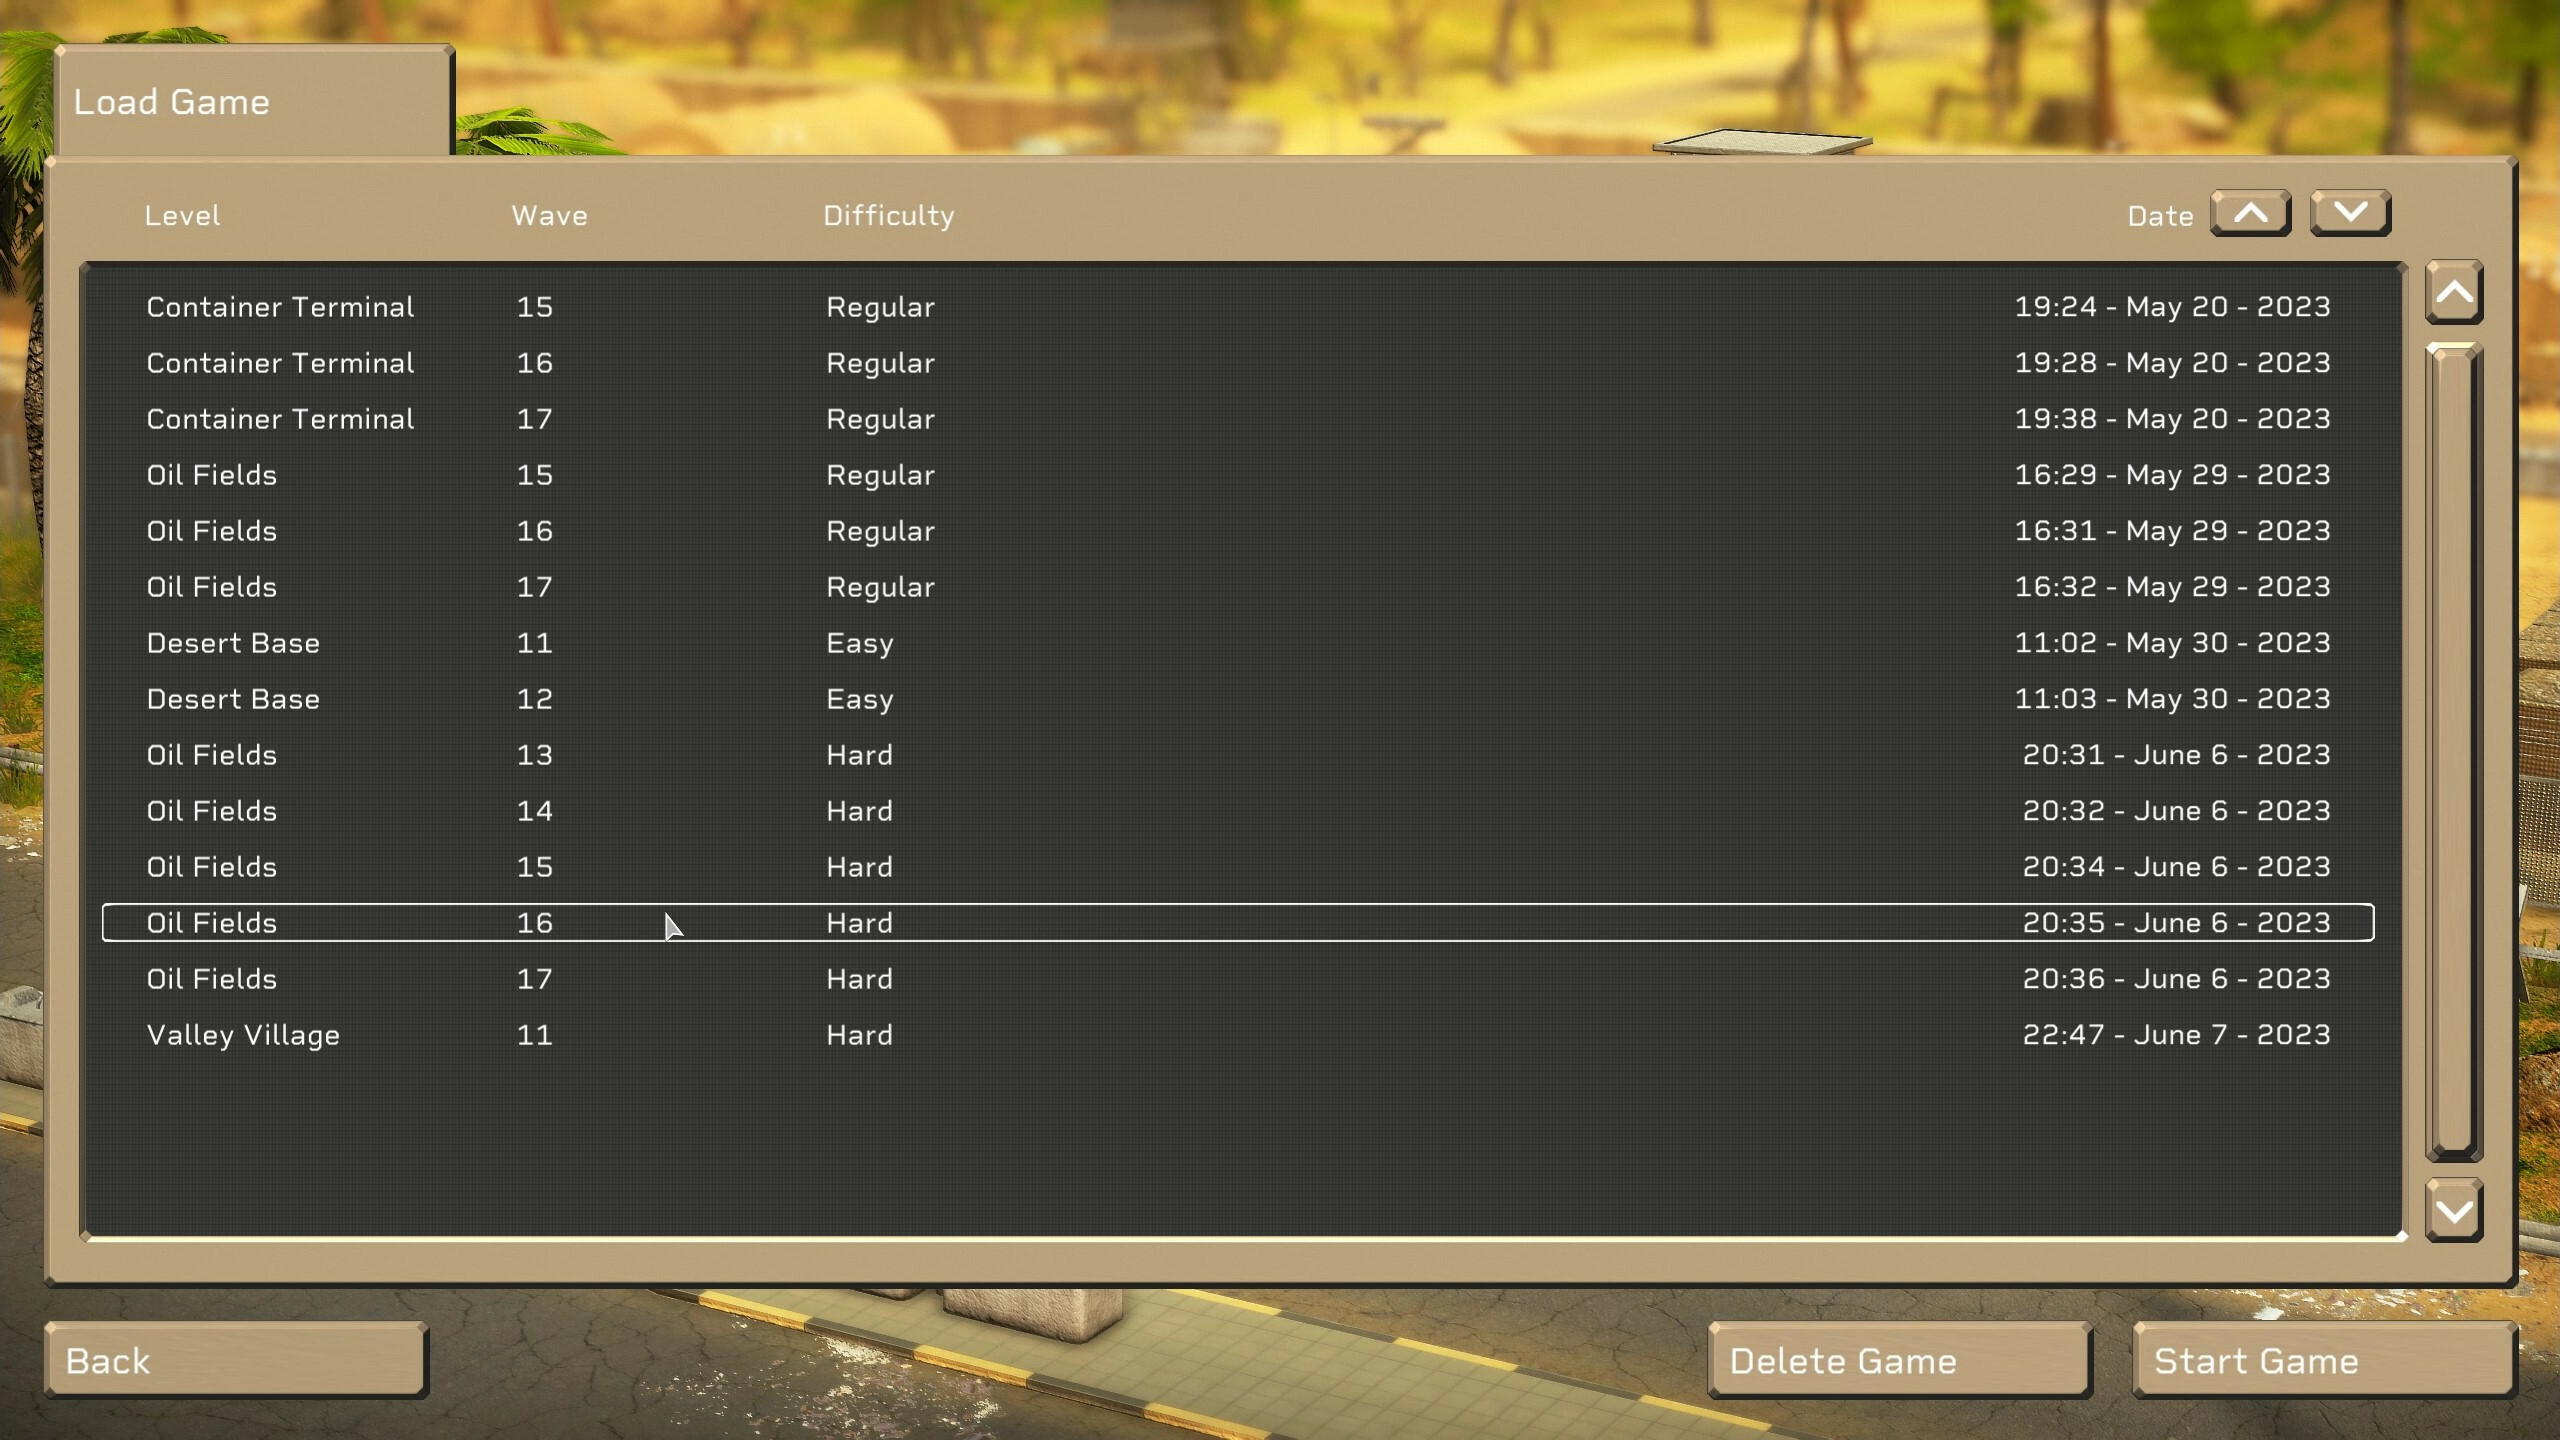Viewport: 2560px width, 1440px height.
Task: Click the lower scrollbar down arrow
Action: [2453, 1210]
